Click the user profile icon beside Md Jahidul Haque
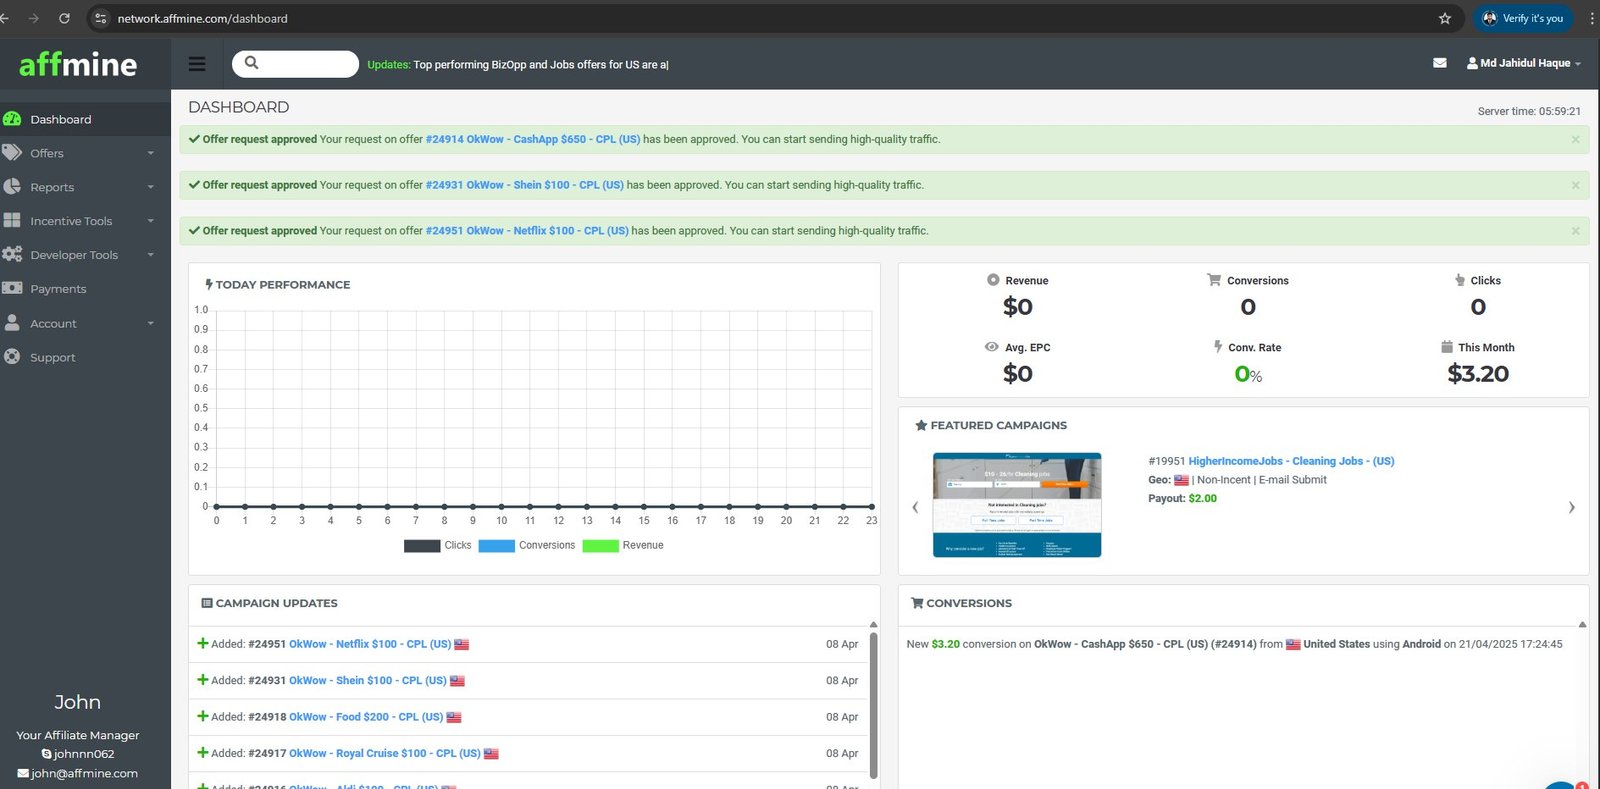Screen dimensions: 1600x789 click(1472, 63)
